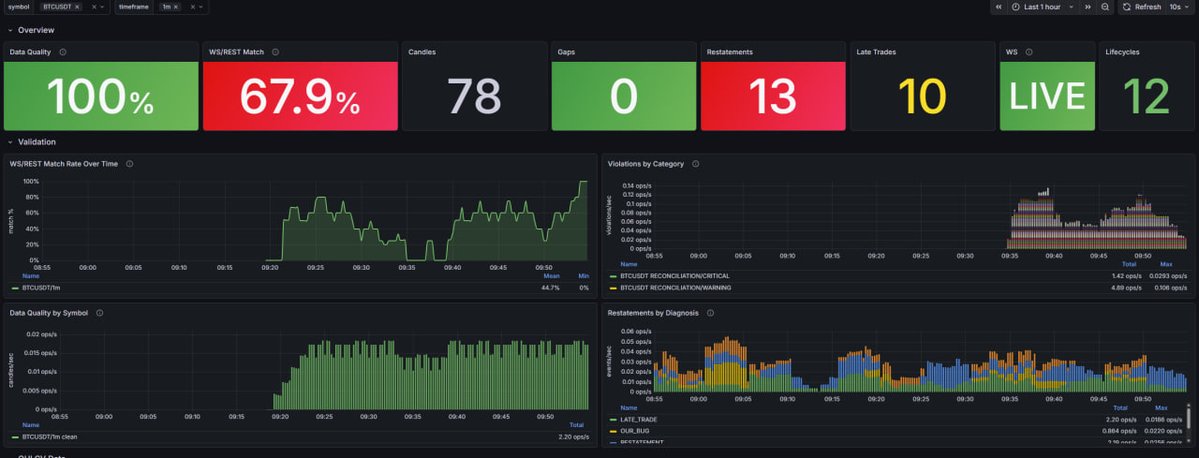
Task: Shift time range forward with double-right arrows
Action: pos(1088,7)
